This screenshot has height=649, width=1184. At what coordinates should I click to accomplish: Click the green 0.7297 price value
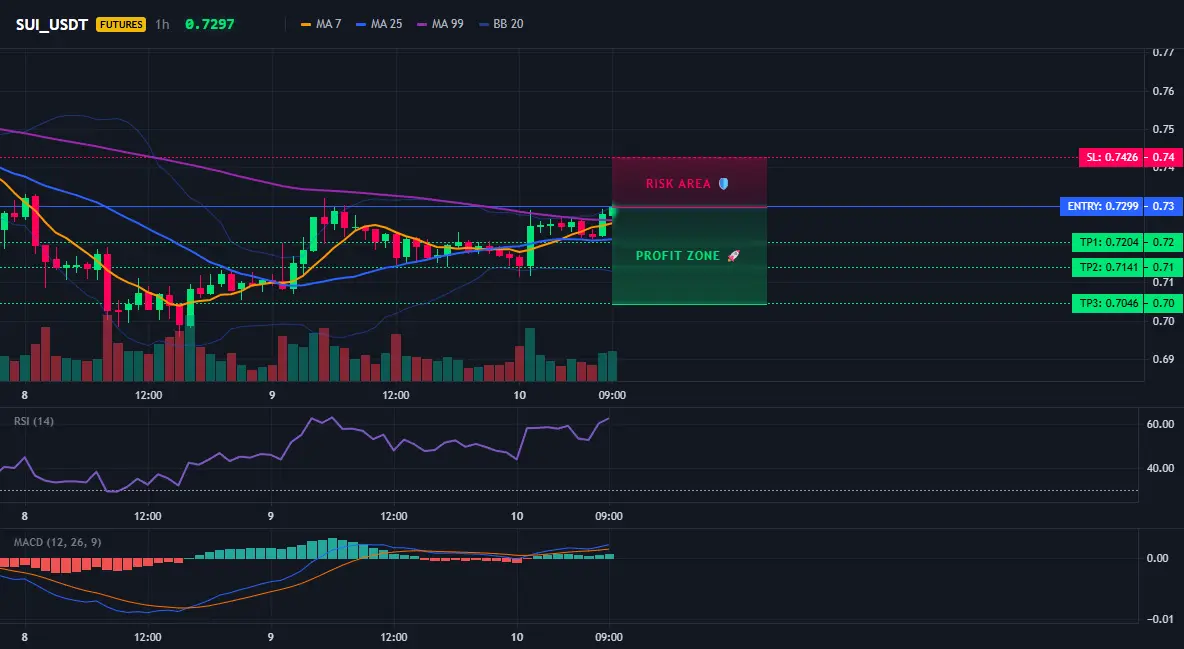click(210, 24)
